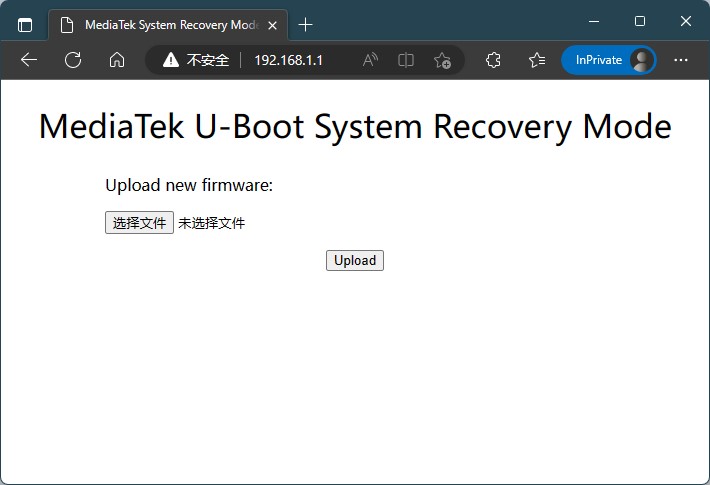Screen dimensions: 710x485
Task: Maximize the browser window
Action: 640,21
